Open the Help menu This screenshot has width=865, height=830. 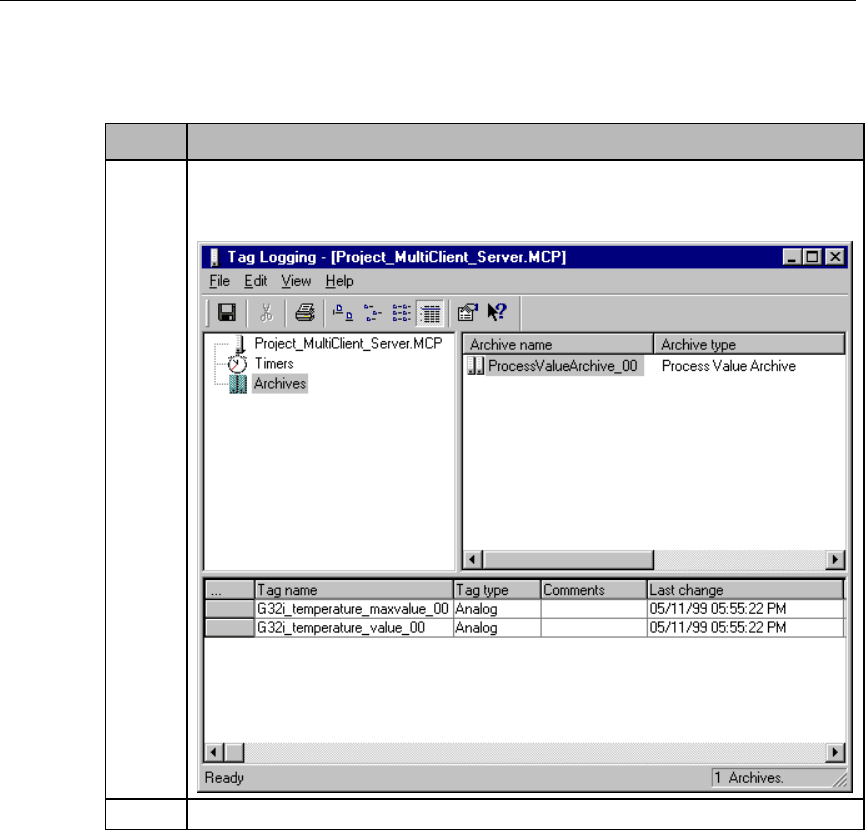point(339,281)
